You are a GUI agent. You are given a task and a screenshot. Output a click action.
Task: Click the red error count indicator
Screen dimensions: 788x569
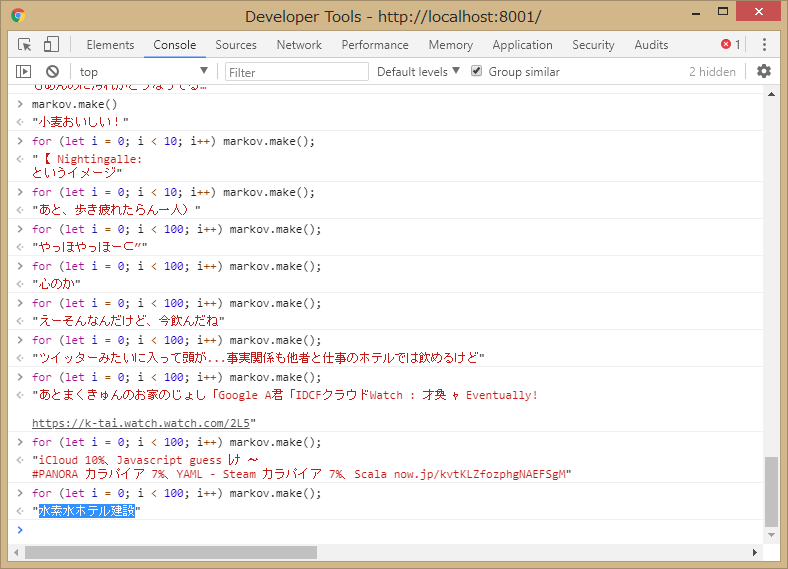pyautogui.click(x=730, y=45)
